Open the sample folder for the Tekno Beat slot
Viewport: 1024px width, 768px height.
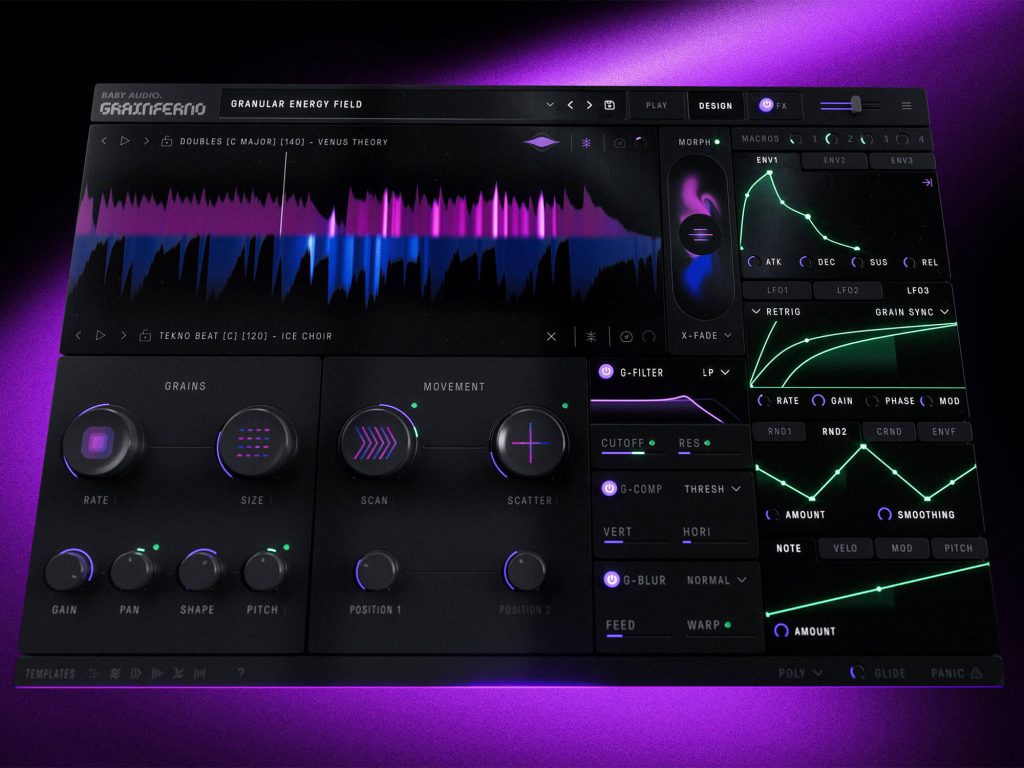click(x=145, y=336)
